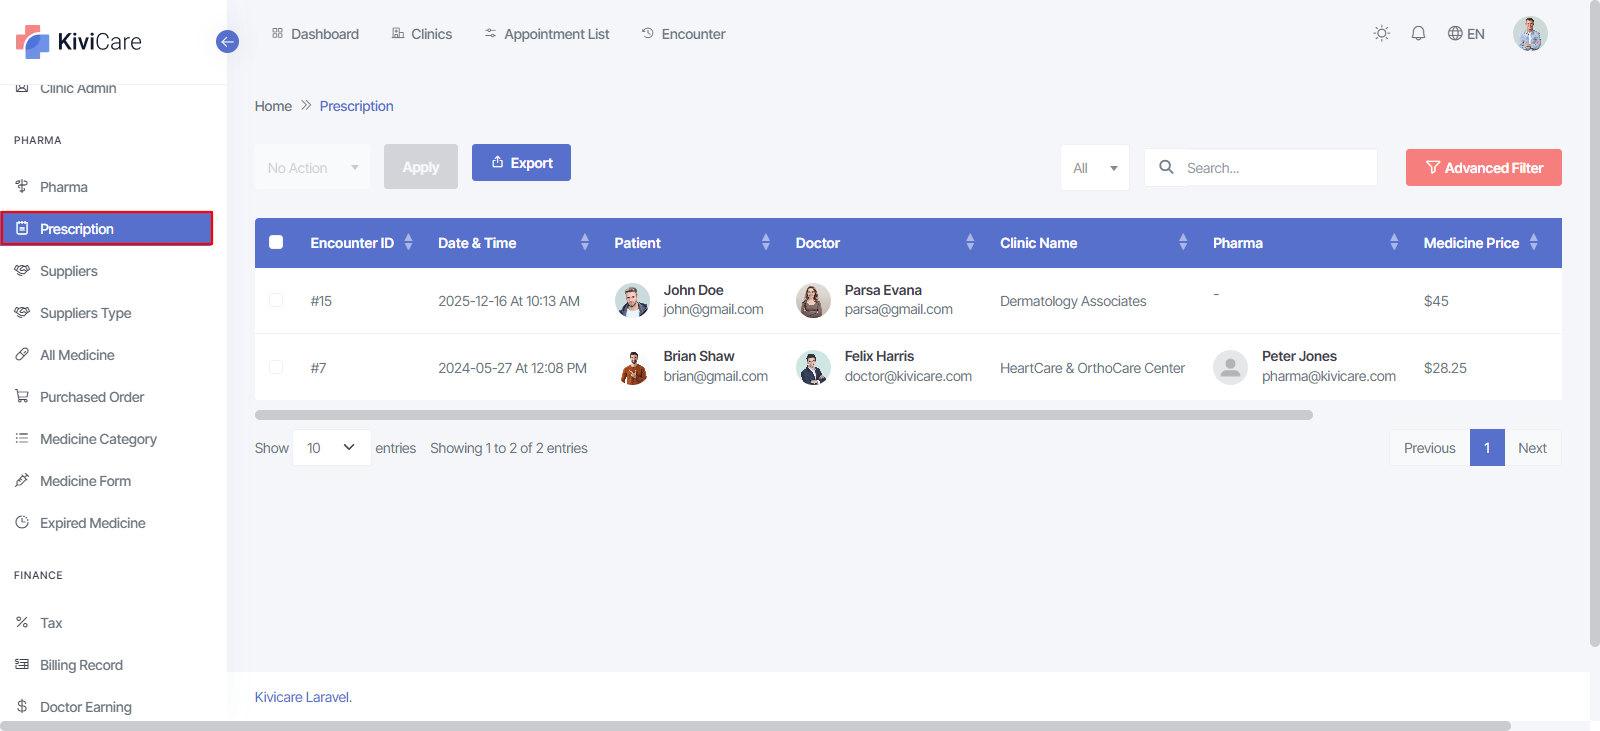Open the No Action bulk dropdown
The height and width of the screenshot is (731, 1600).
coord(312,168)
